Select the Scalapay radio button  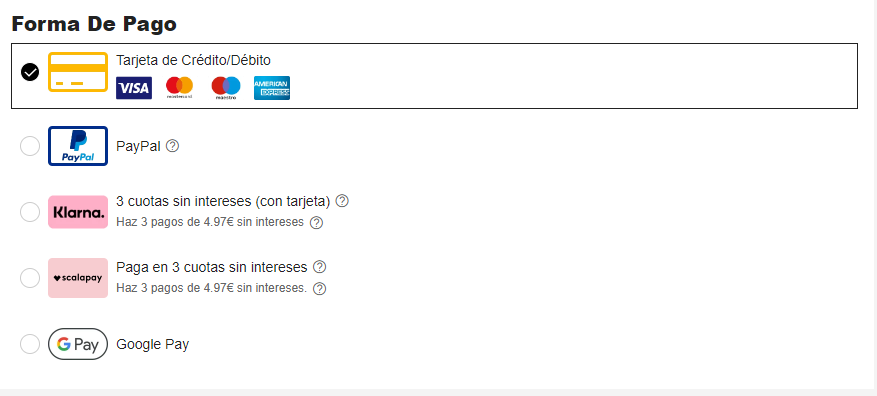pos(30,278)
